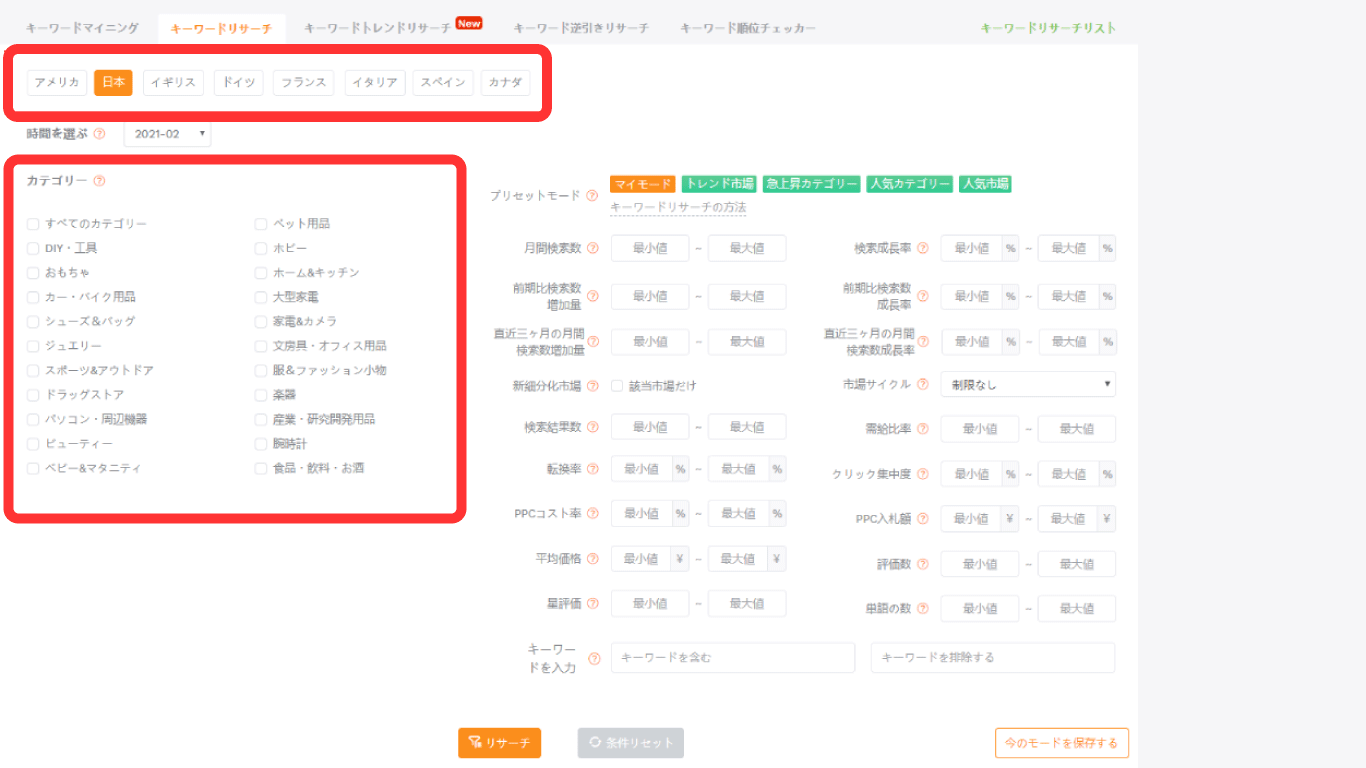Click help icon beside プリセットモード
1366x768 pixels.
click(592, 196)
